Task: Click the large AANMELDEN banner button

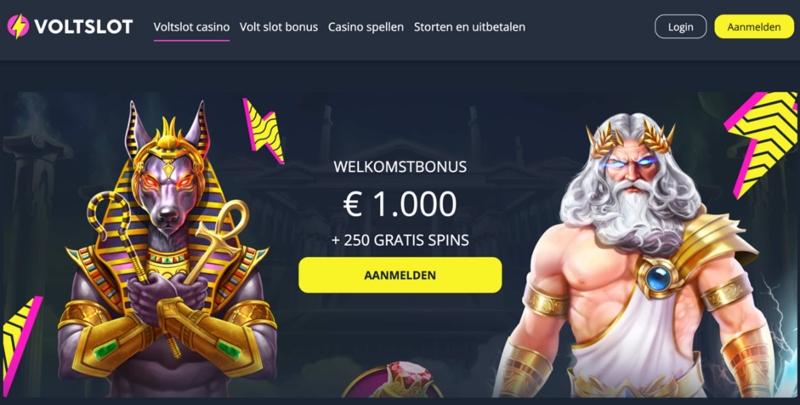Action: [x=400, y=275]
